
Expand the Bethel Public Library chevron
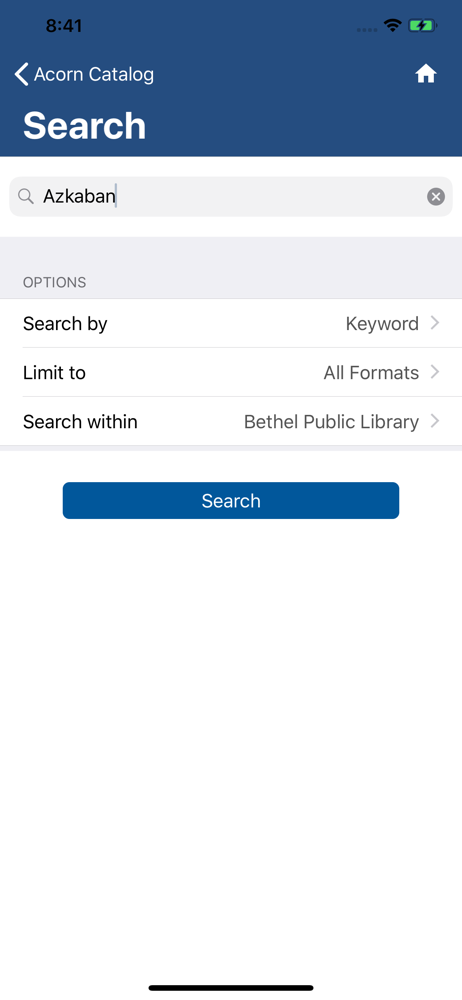click(x=435, y=421)
